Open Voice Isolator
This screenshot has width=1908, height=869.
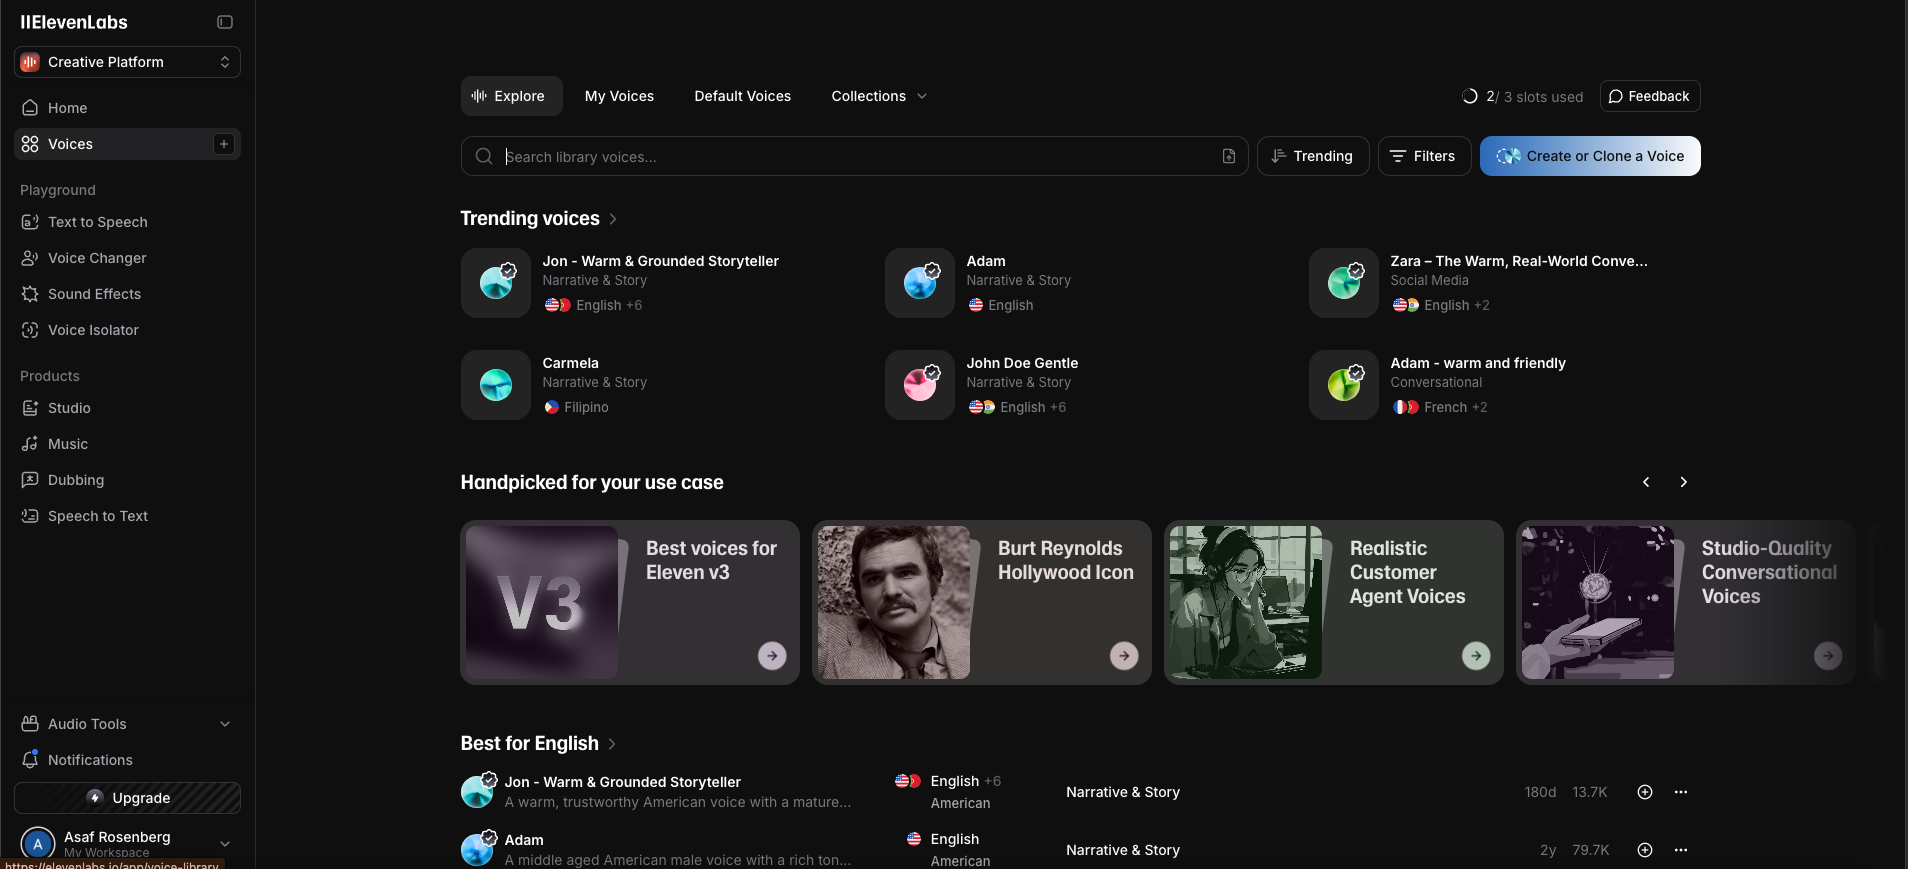127,330
